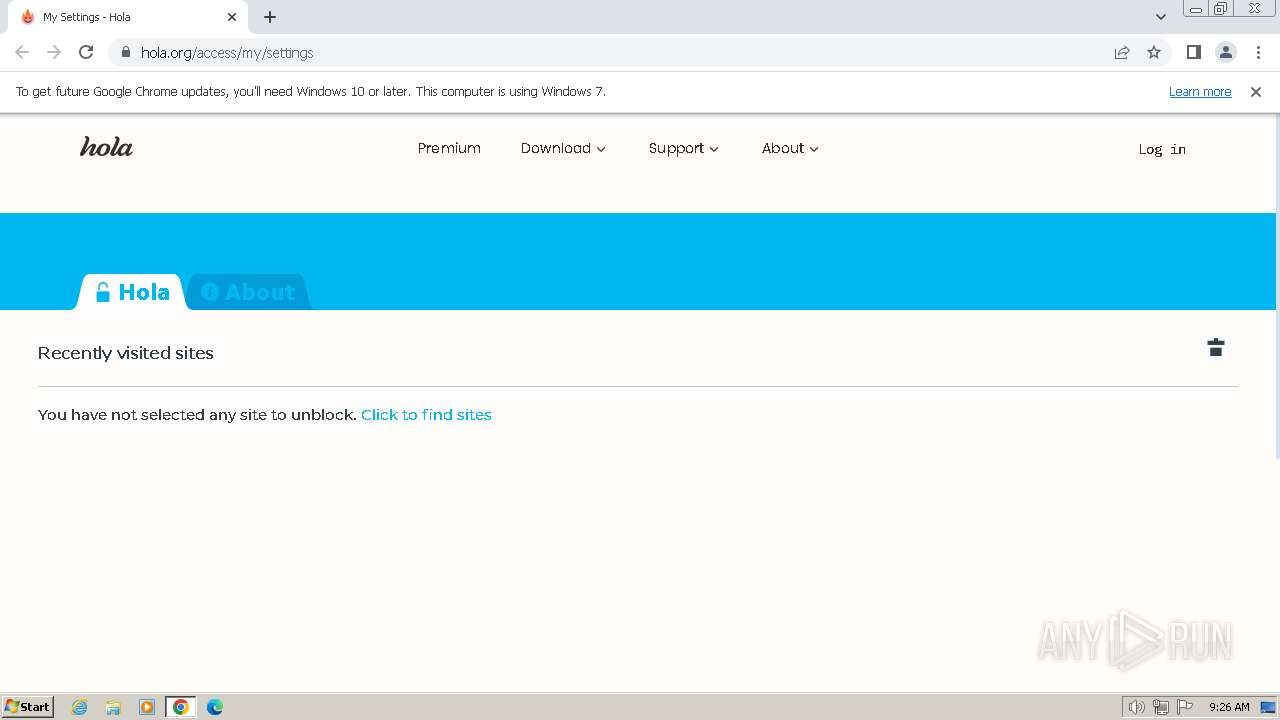Expand the Support dropdown menu
This screenshot has width=1280, height=720.
point(684,148)
